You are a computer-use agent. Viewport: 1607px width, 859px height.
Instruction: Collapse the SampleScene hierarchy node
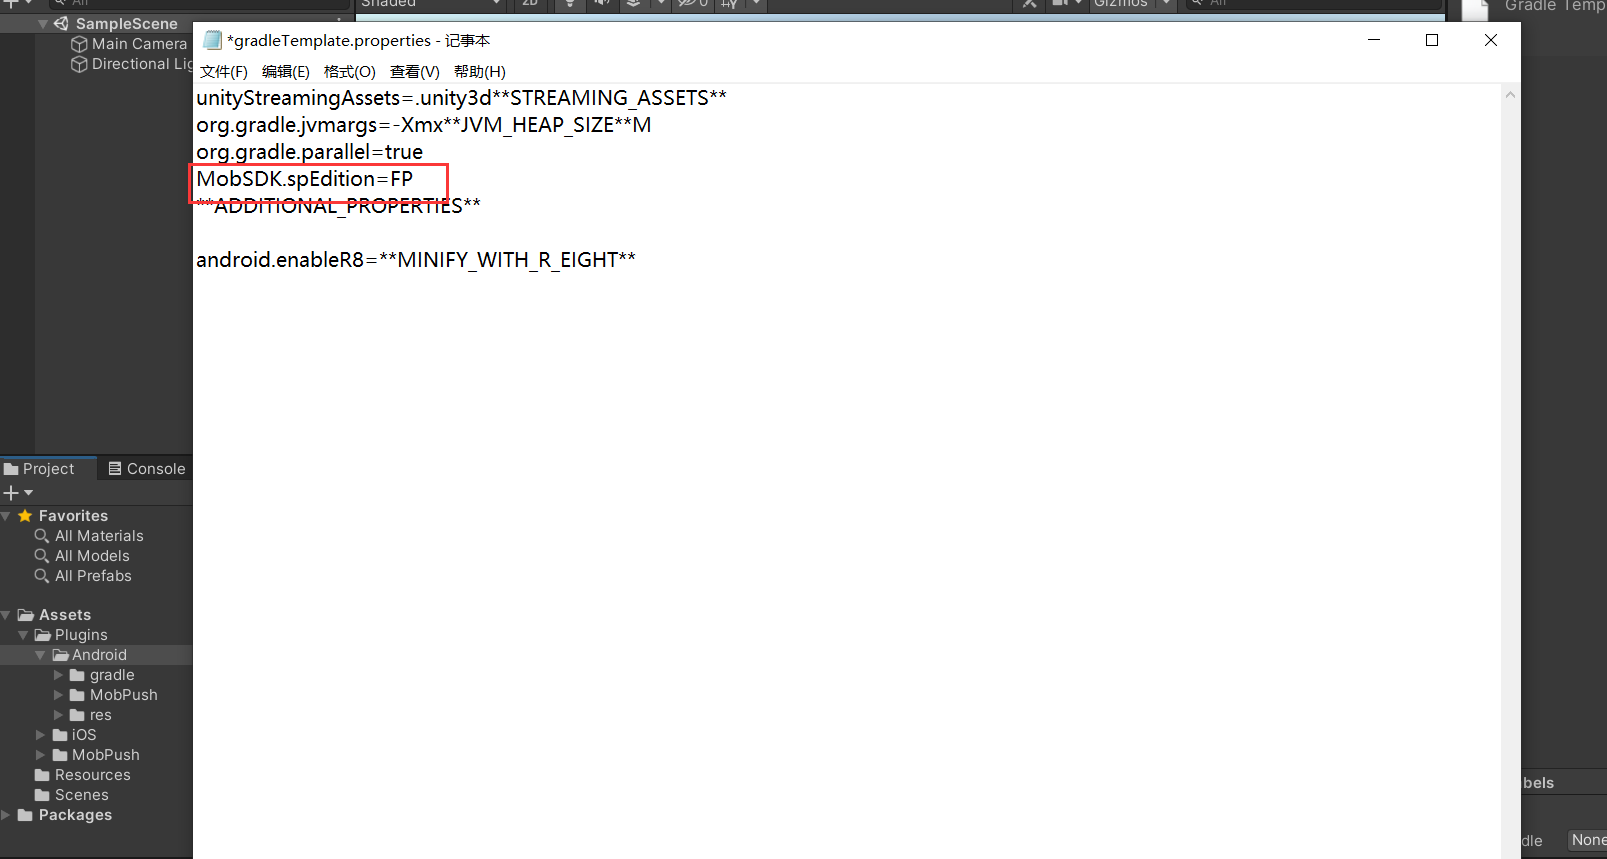point(43,24)
